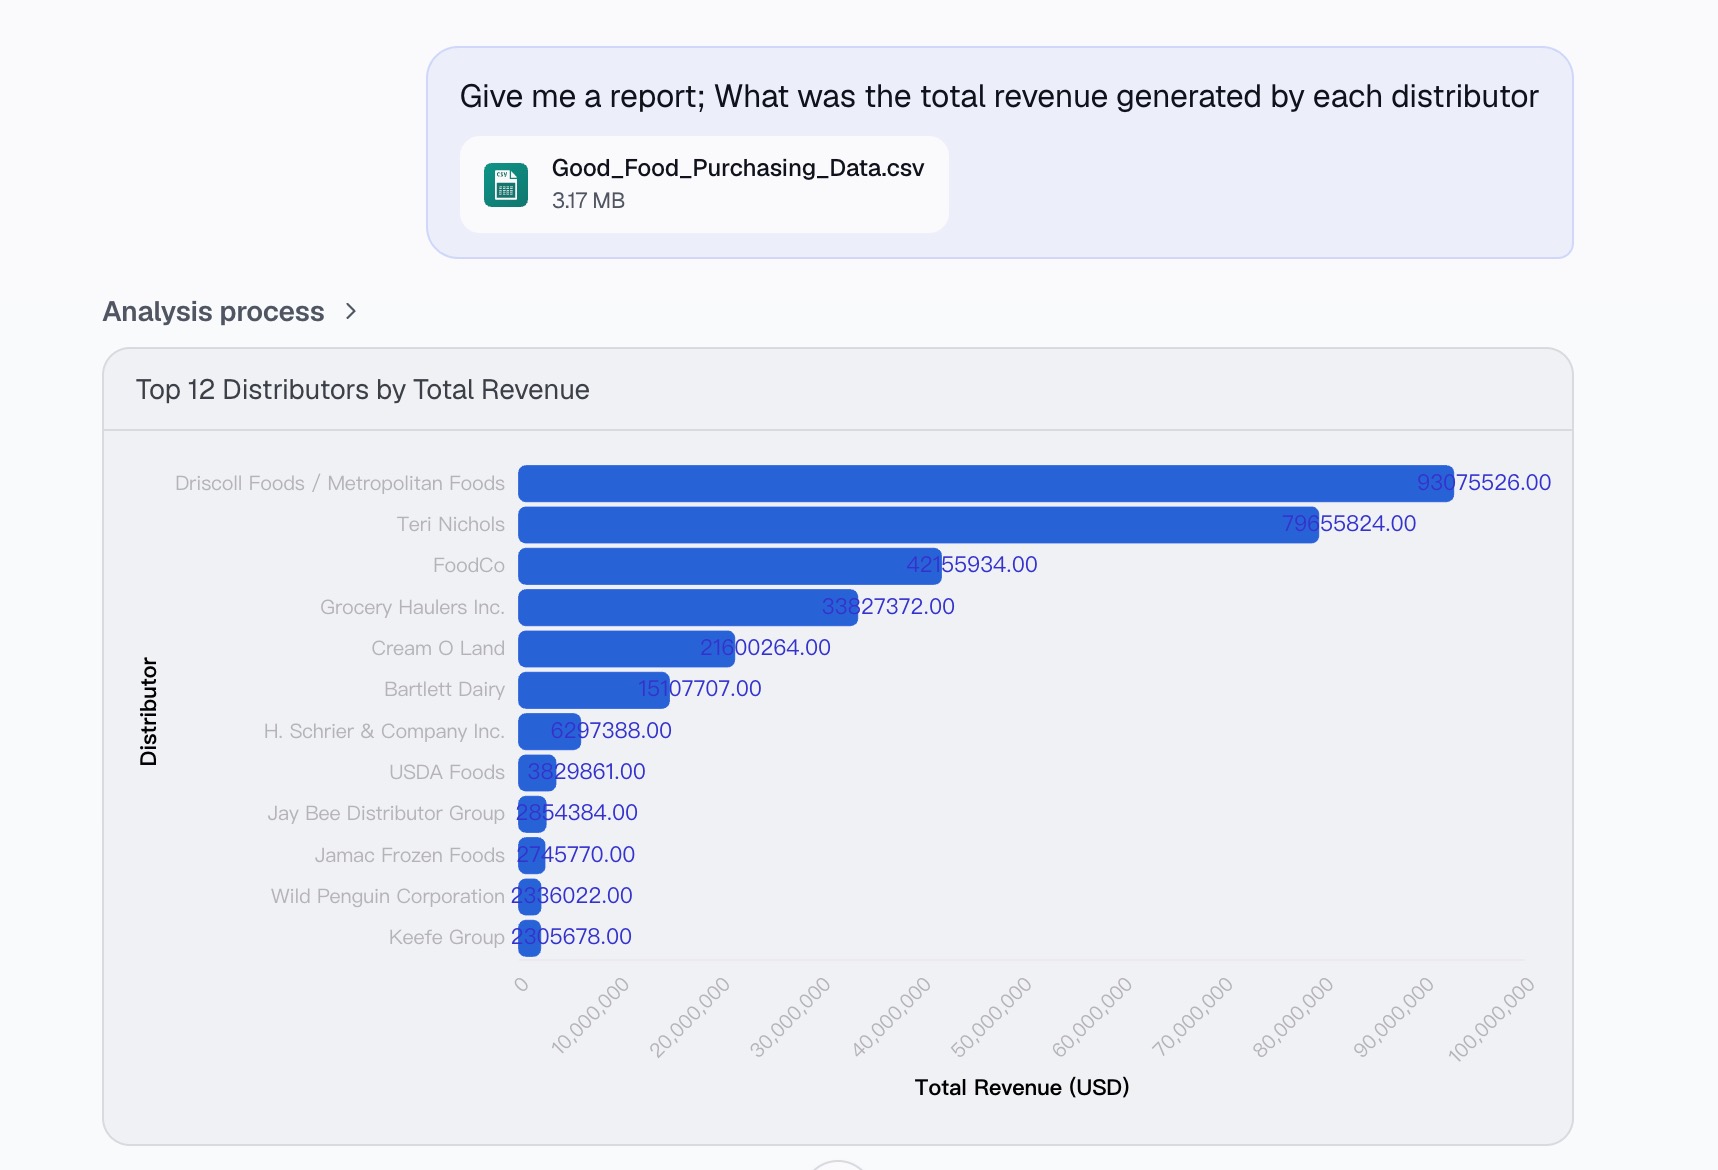Select the Grocery Haulers Inc. axis label
The height and width of the screenshot is (1170, 1718).
[412, 607]
